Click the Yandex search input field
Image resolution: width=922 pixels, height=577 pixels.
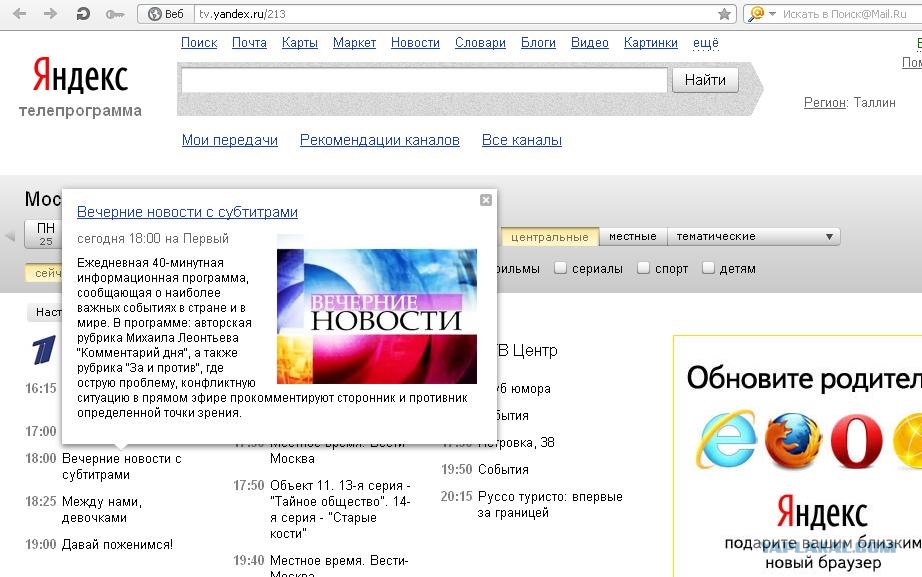tap(424, 80)
